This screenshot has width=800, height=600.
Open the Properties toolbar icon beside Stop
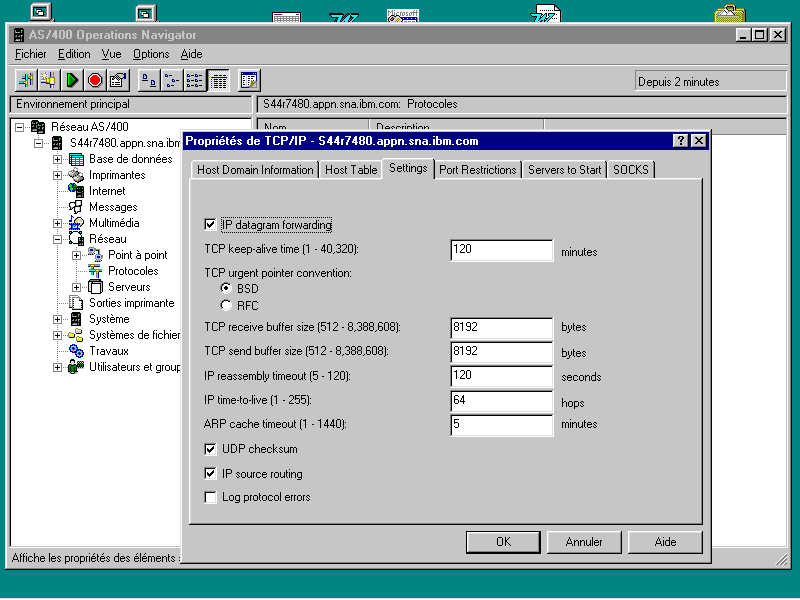tap(118, 80)
